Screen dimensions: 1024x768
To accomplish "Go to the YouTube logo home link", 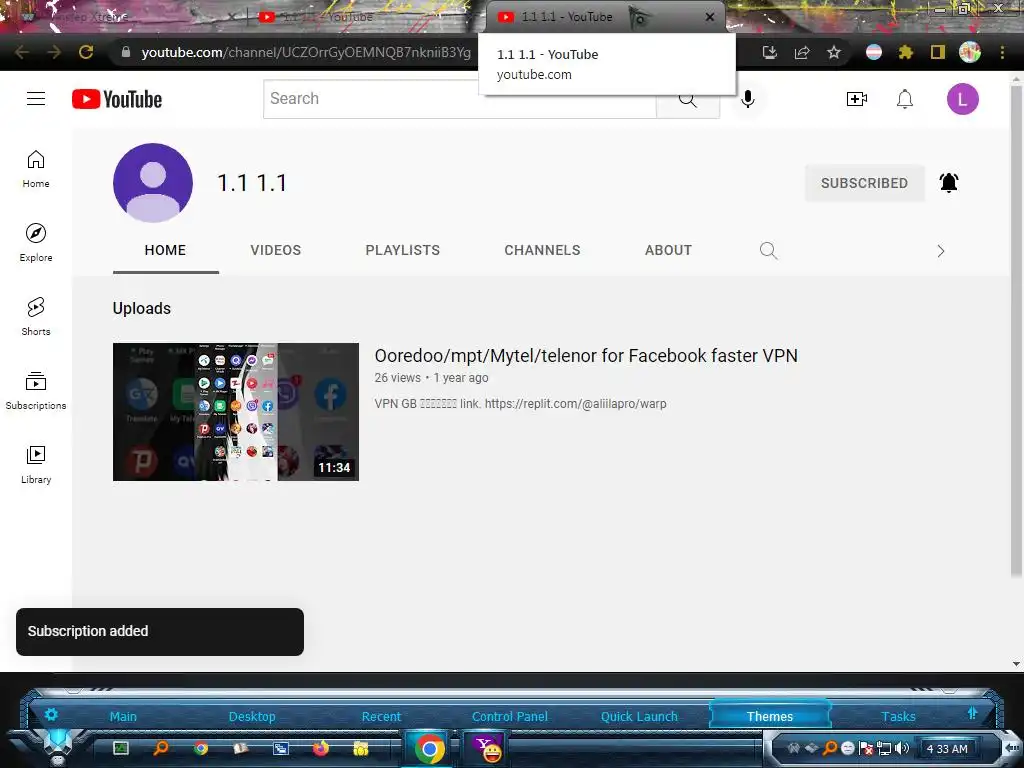I will [117, 99].
